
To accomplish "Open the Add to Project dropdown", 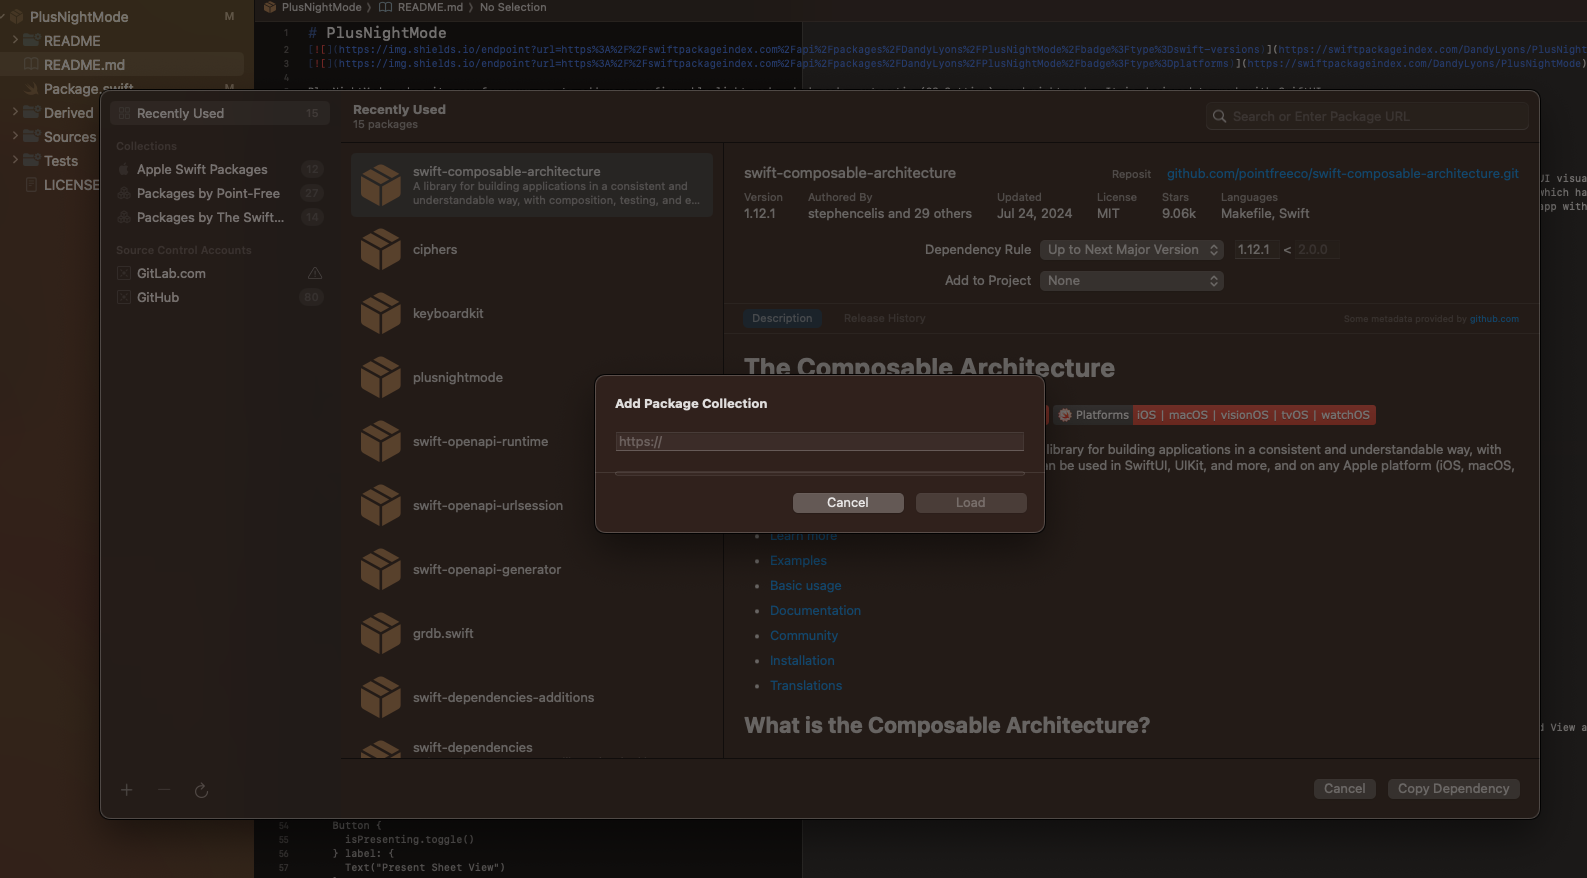I will (1132, 280).
